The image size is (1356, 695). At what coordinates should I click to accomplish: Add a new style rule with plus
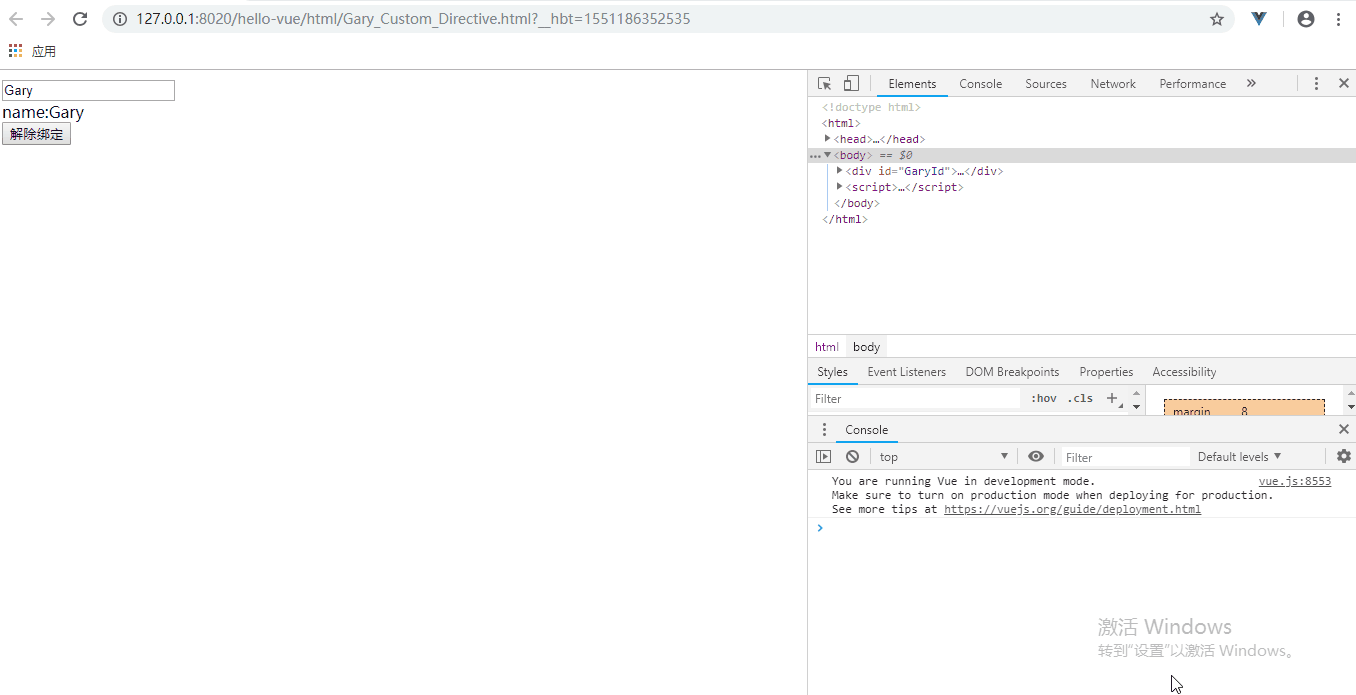tap(1111, 398)
